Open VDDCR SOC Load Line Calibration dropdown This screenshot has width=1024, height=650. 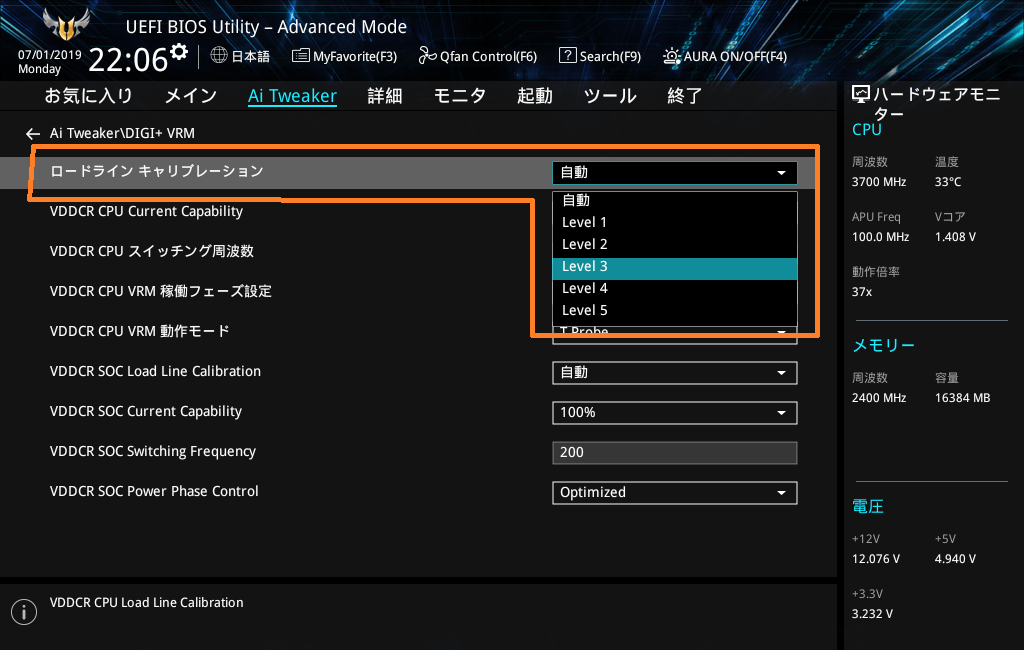pyautogui.click(x=675, y=373)
